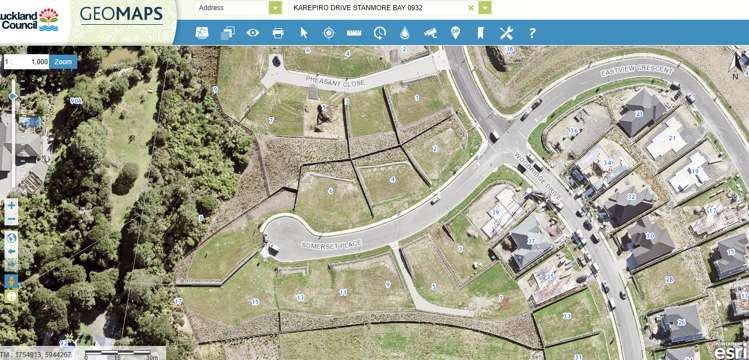Open the help question mark

tap(532, 32)
